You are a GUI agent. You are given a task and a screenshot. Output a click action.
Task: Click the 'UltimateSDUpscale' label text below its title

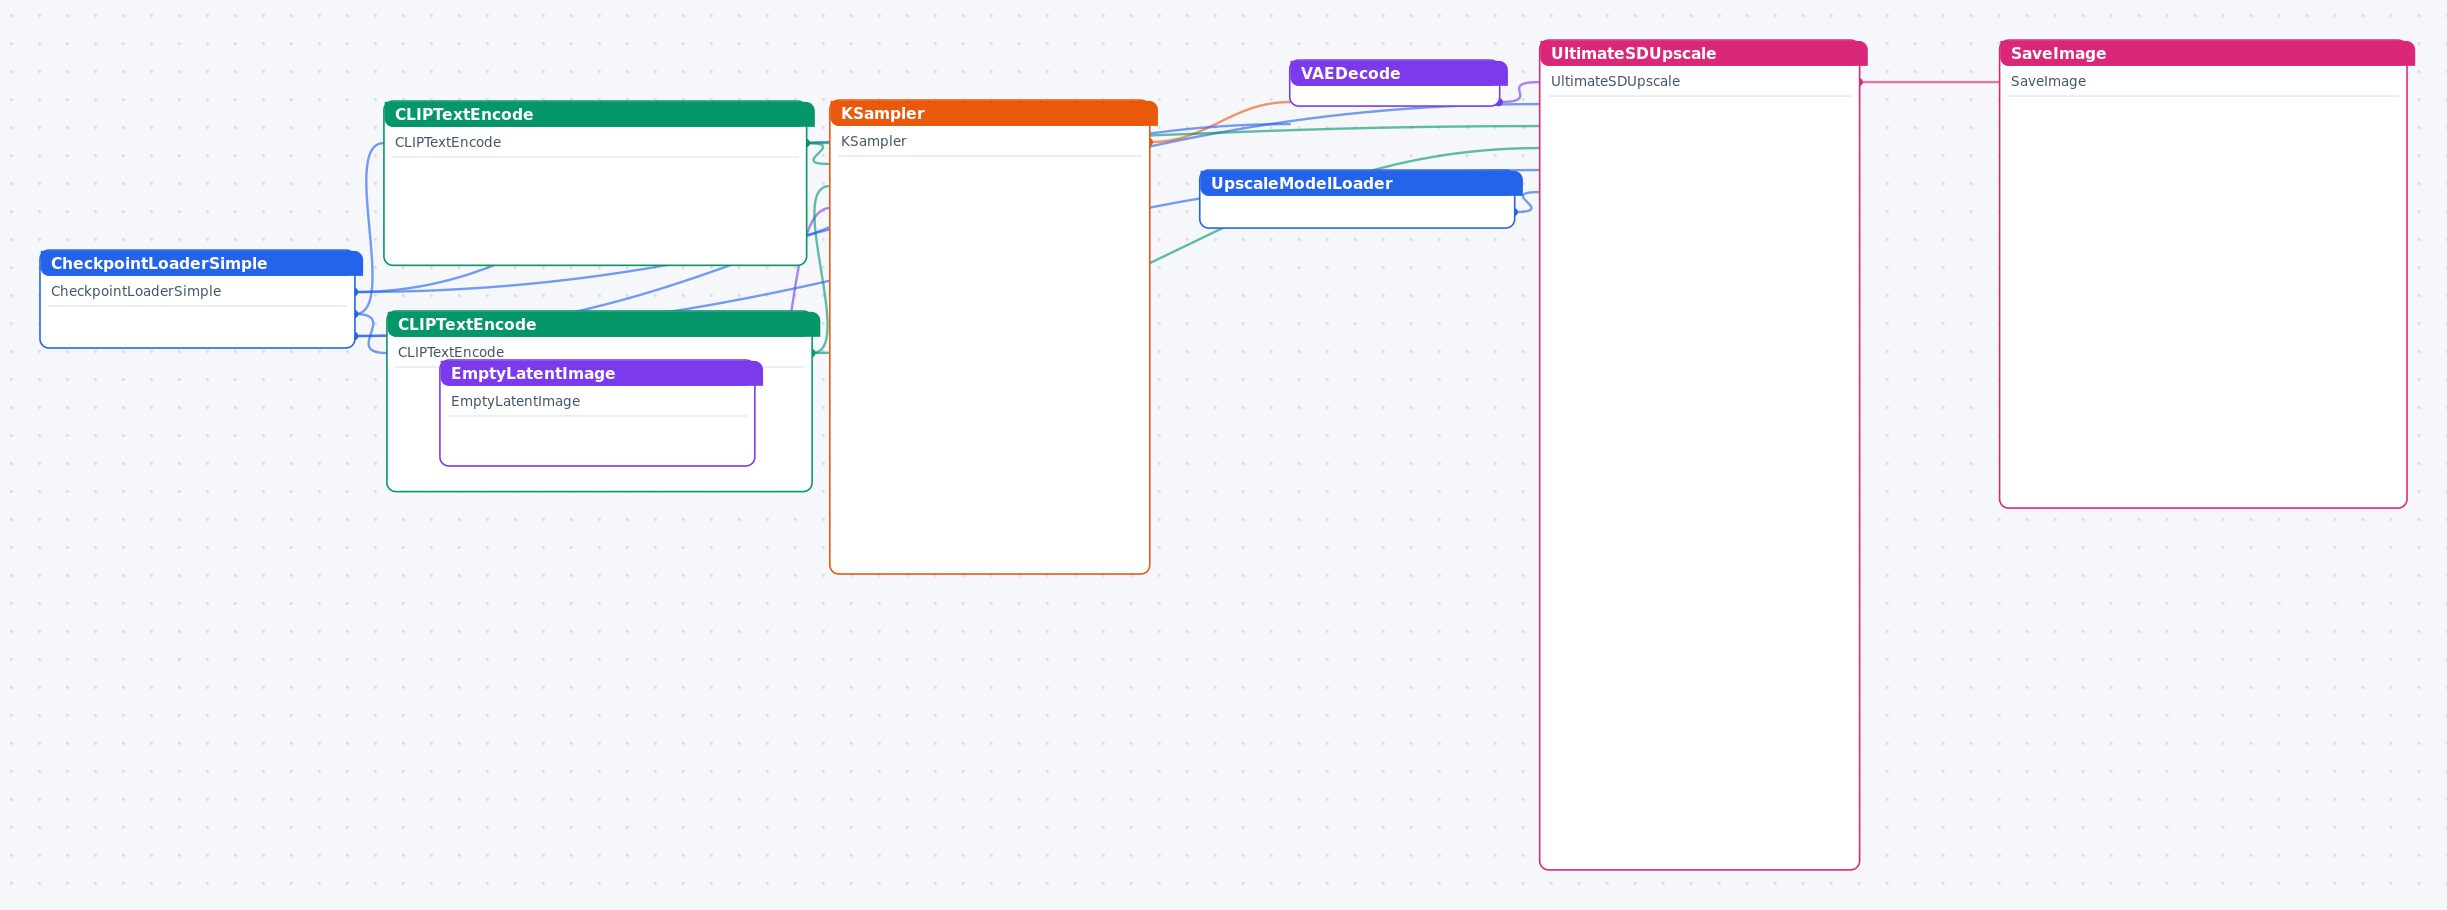pos(1615,81)
